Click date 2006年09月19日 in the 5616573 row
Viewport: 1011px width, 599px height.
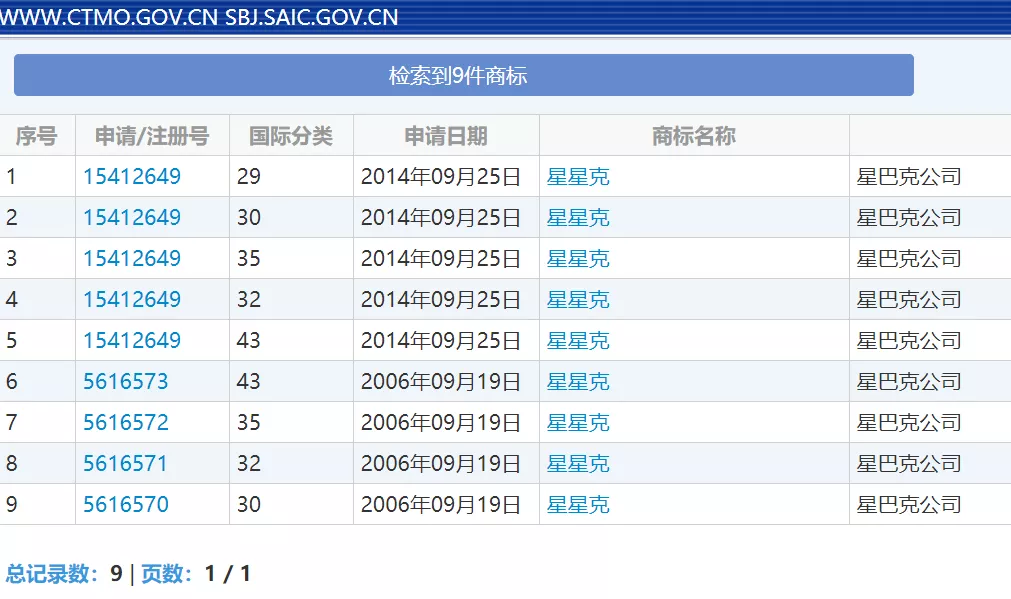coord(441,382)
